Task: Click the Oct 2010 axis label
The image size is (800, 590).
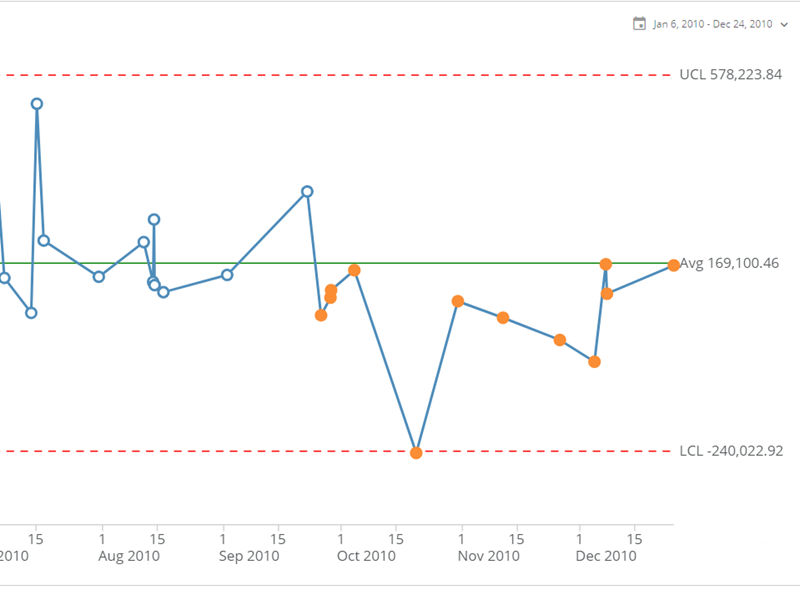Action: 366,556
